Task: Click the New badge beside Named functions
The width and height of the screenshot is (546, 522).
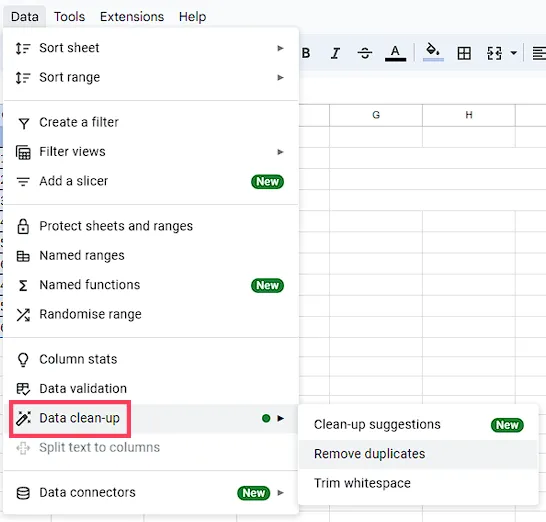Action: click(267, 285)
